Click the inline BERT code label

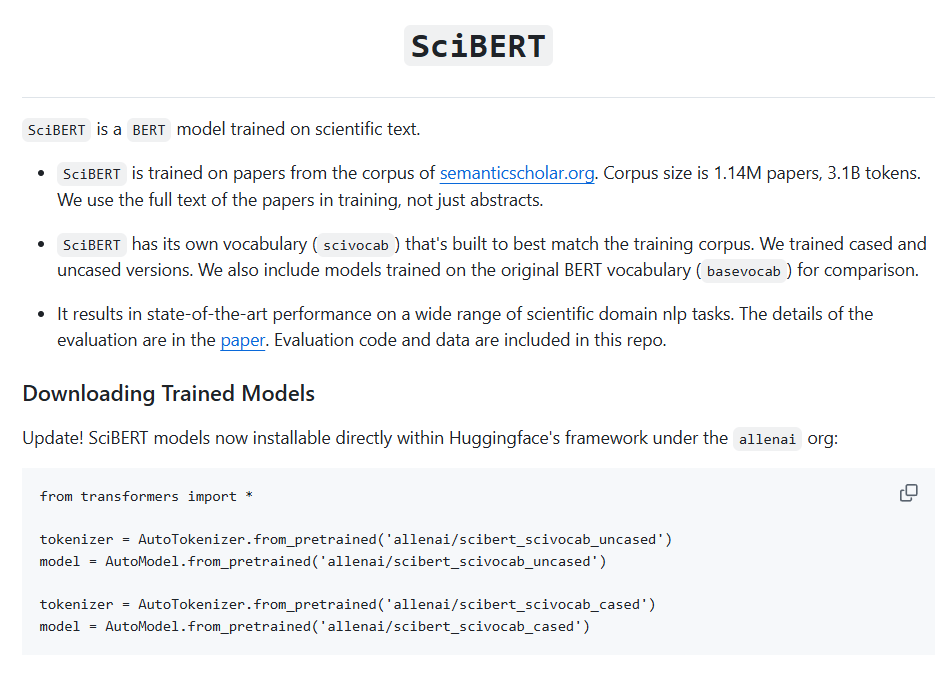click(x=149, y=130)
